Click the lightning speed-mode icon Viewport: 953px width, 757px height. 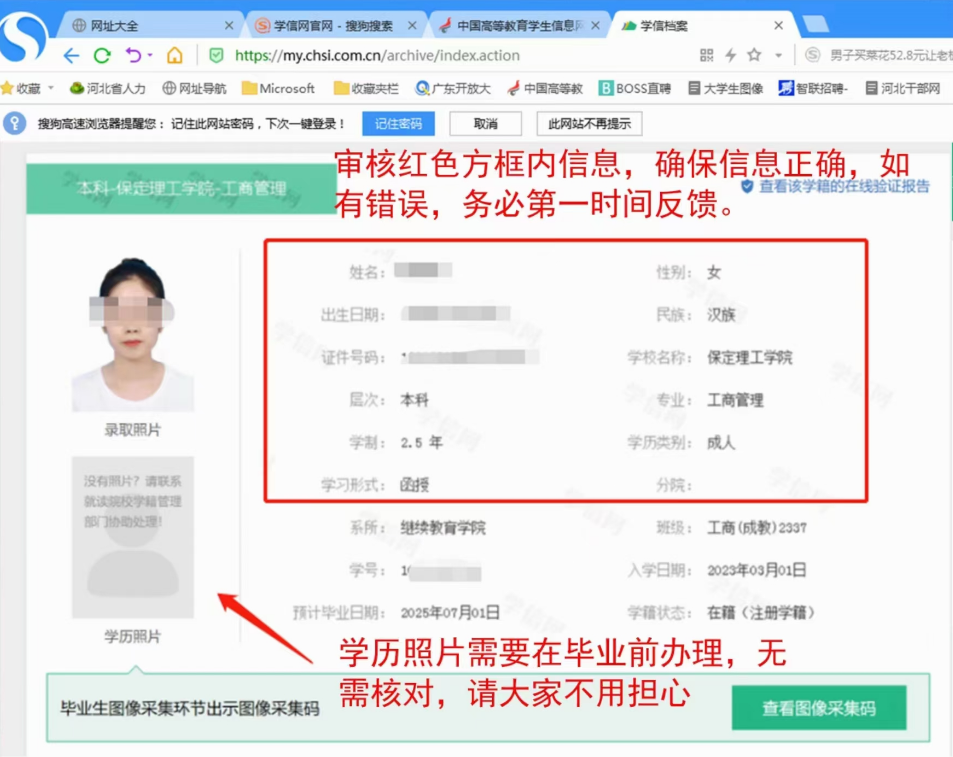[x=730, y=55]
